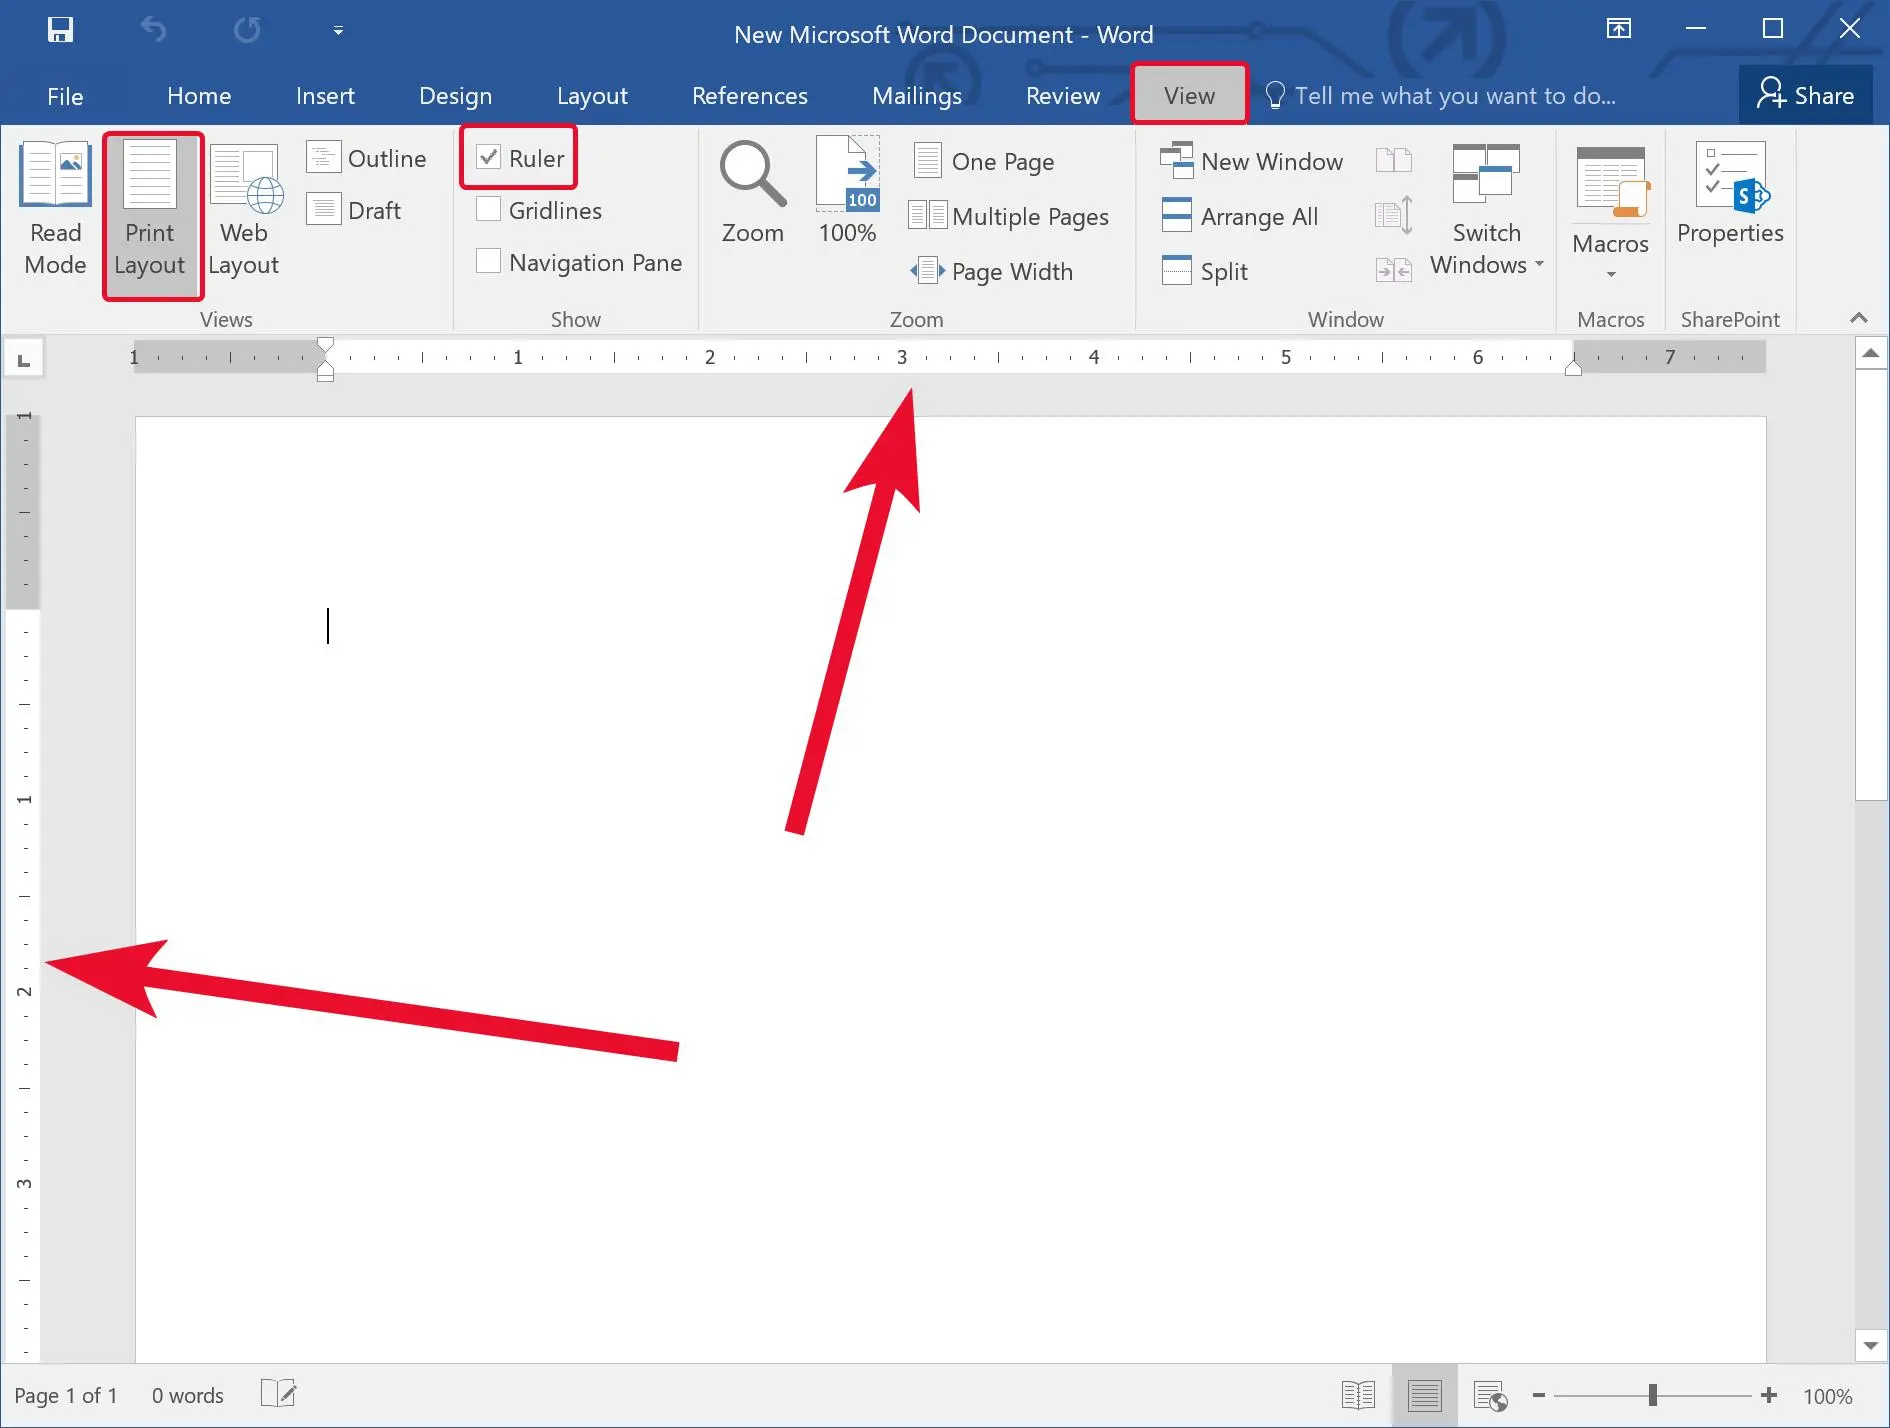This screenshot has height=1428, width=1890.
Task: Open the Mailings tab
Action: 917,96
